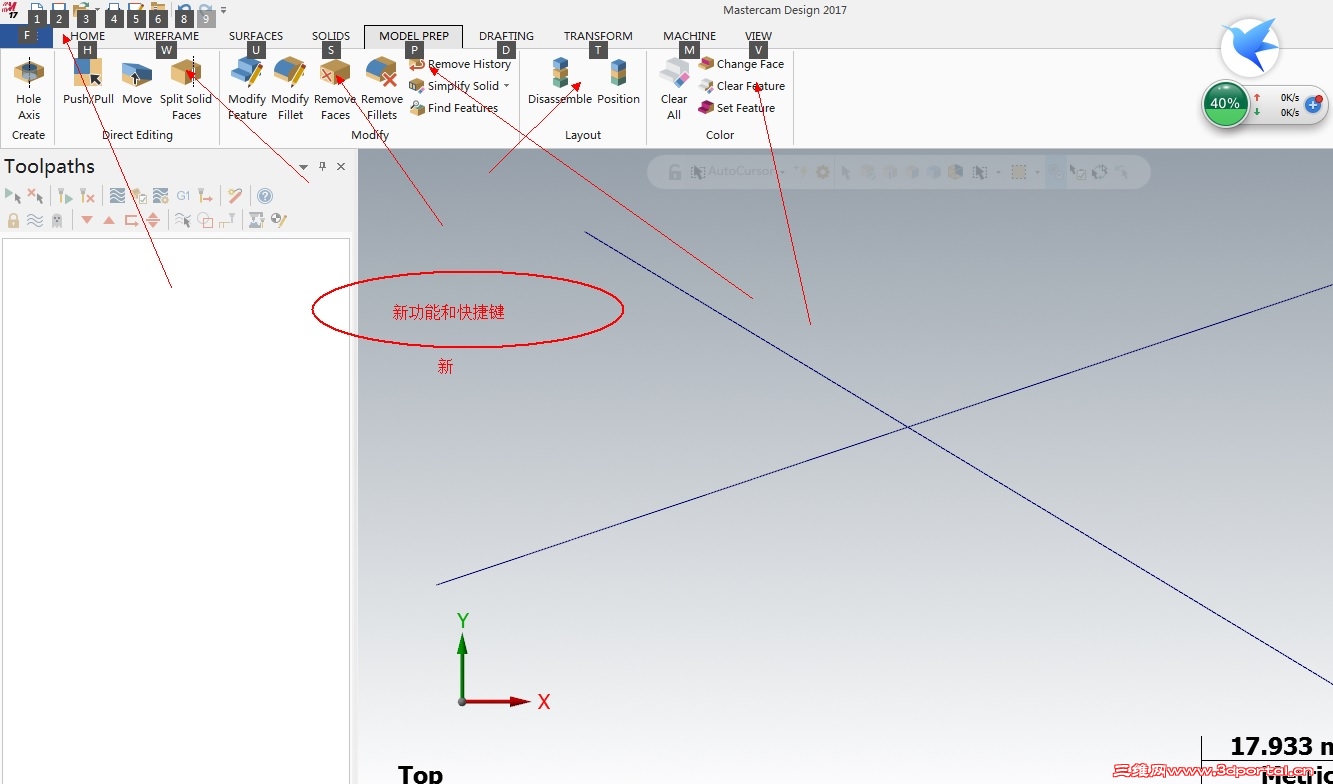Toggle ghost posting on selected operations
This screenshot has width=1333, height=784.
57,220
